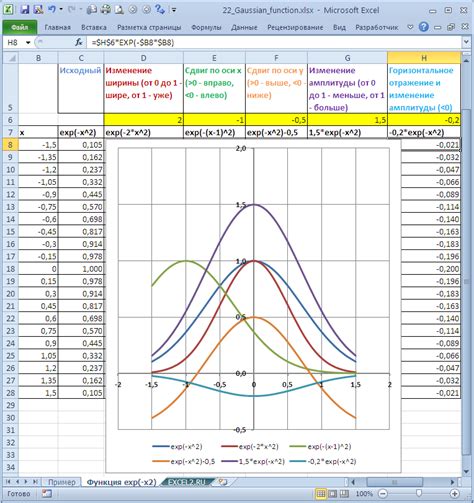Open the Формулы ribbon tab
The image size is (474, 503).
pyautogui.click(x=206, y=27)
